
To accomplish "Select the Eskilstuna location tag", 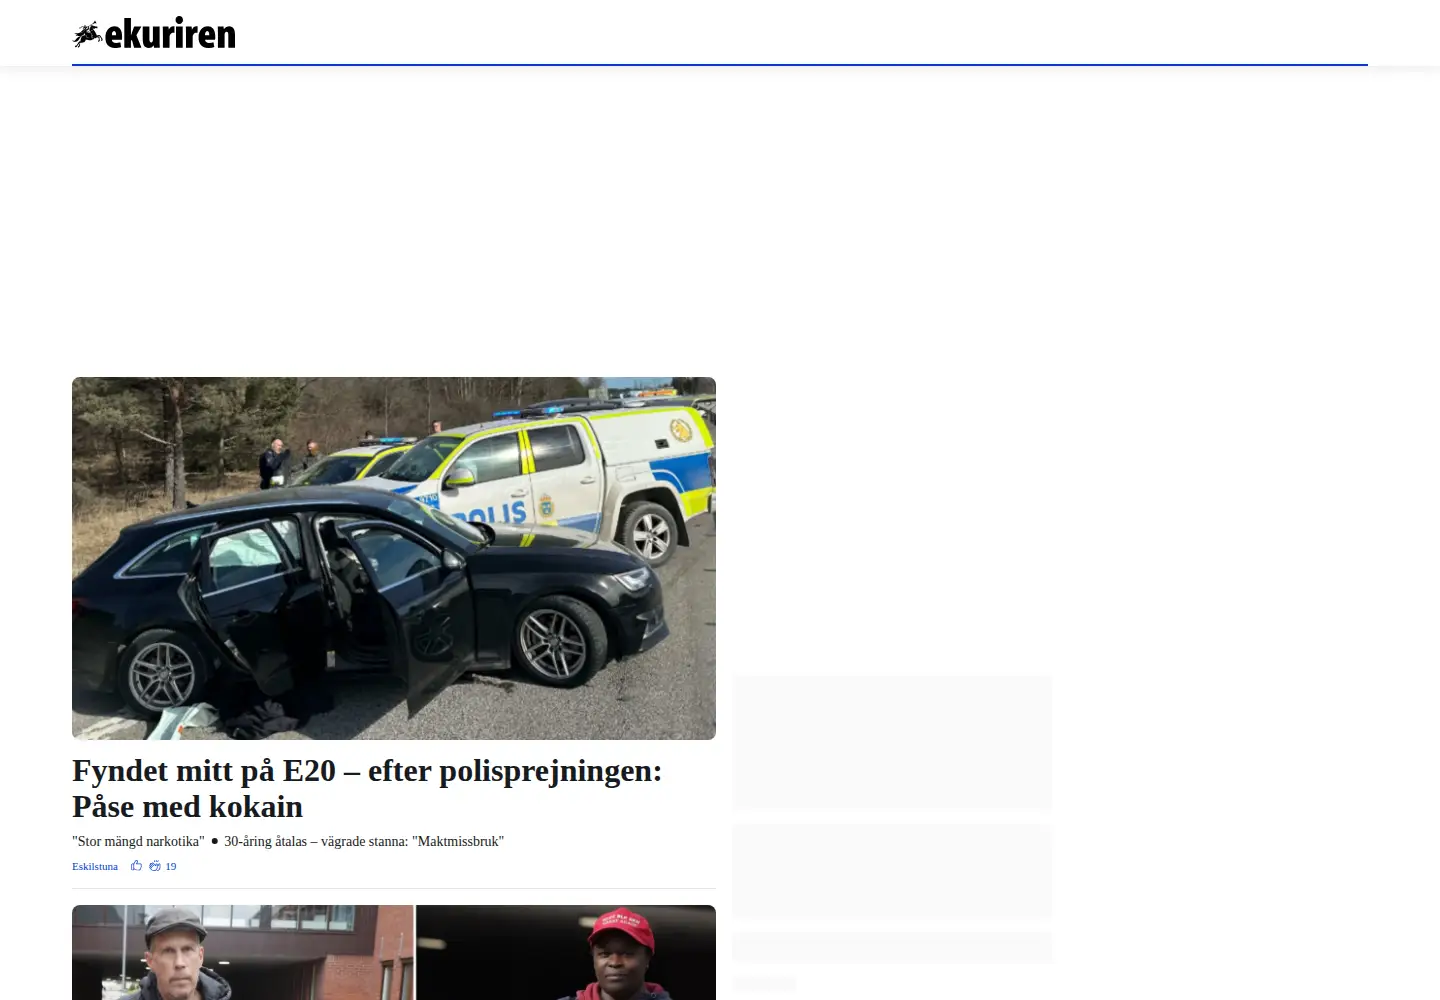I will (x=95, y=866).
